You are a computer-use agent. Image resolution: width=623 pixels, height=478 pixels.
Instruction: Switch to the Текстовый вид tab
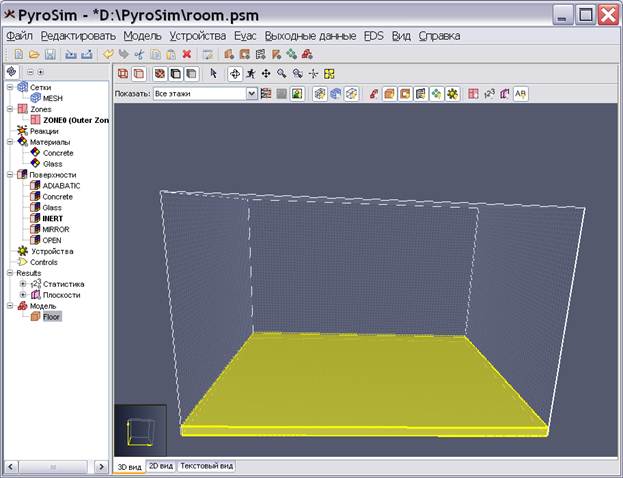tap(207, 466)
